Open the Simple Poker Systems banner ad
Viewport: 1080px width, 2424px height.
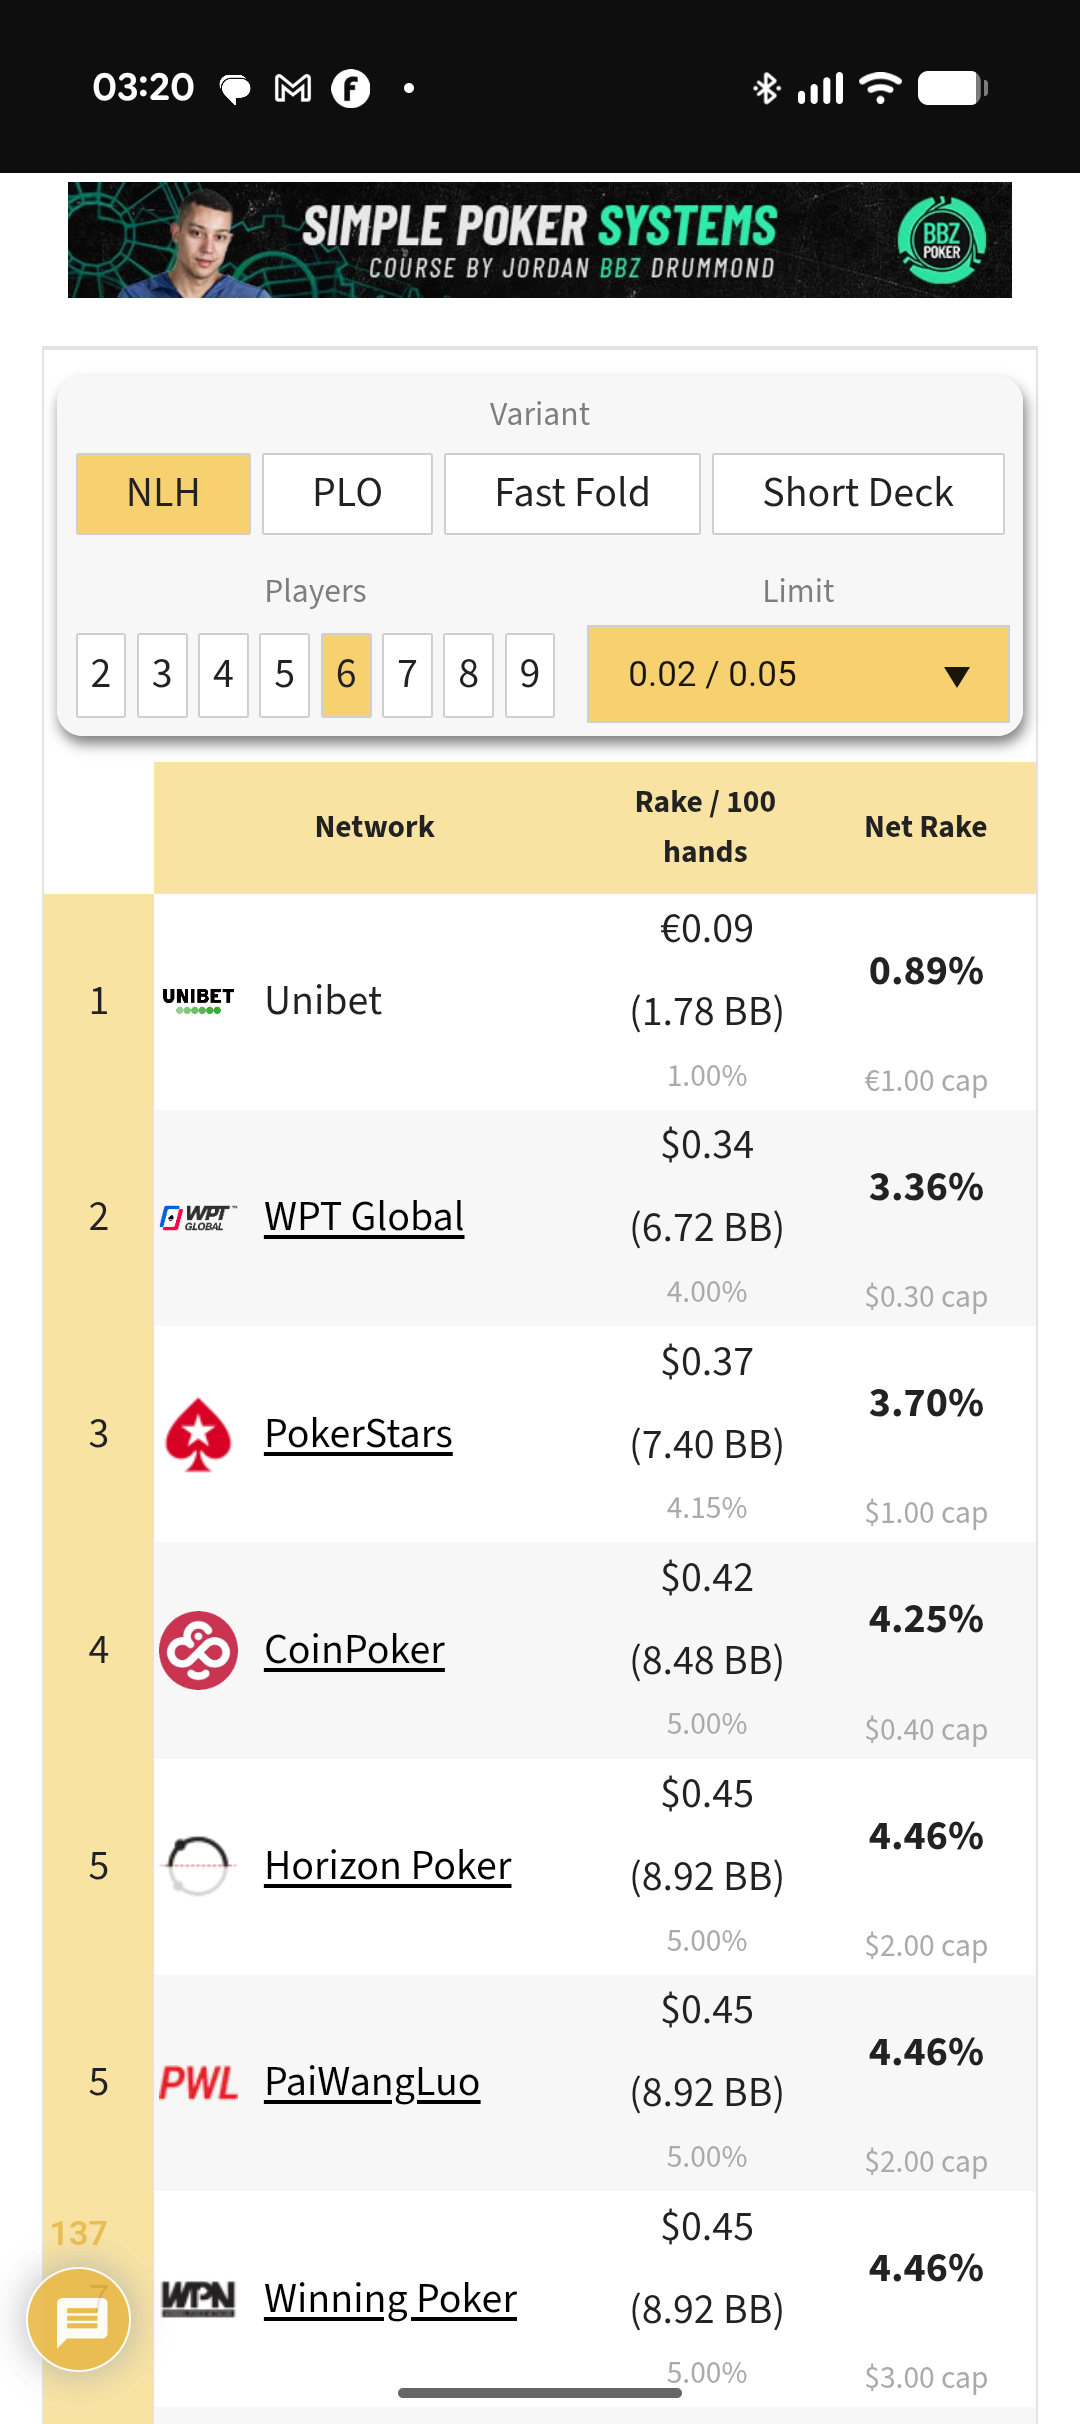(540, 240)
